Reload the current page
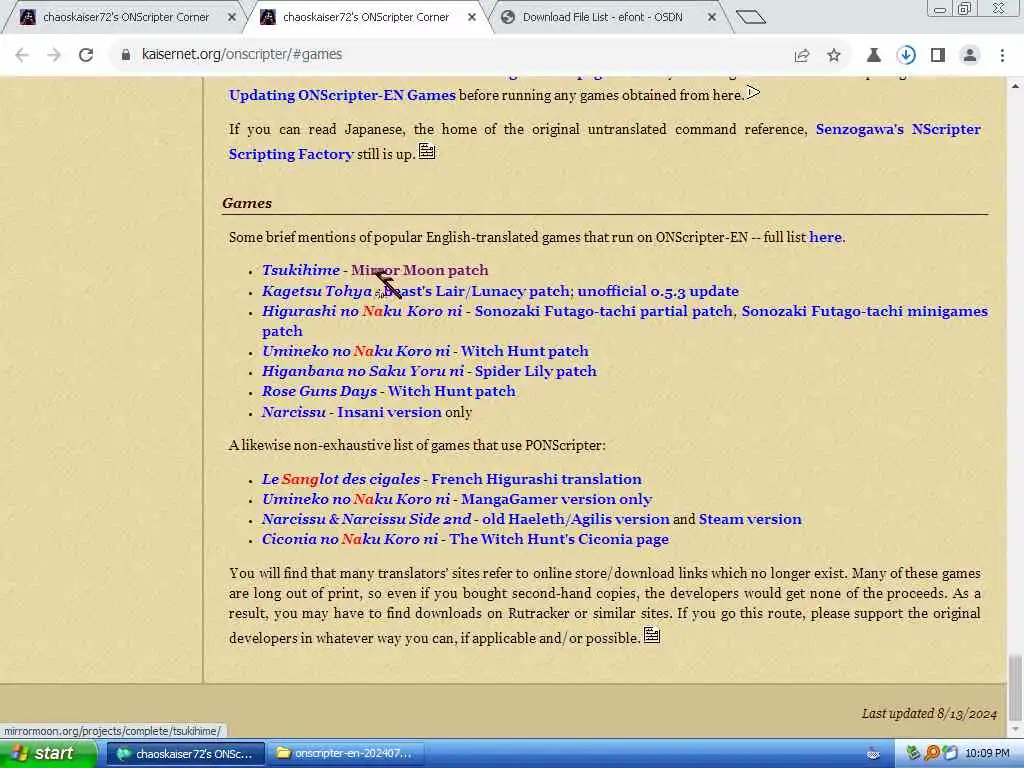Image resolution: width=1024 pixels, height=768 pixels. click(86, 55)
